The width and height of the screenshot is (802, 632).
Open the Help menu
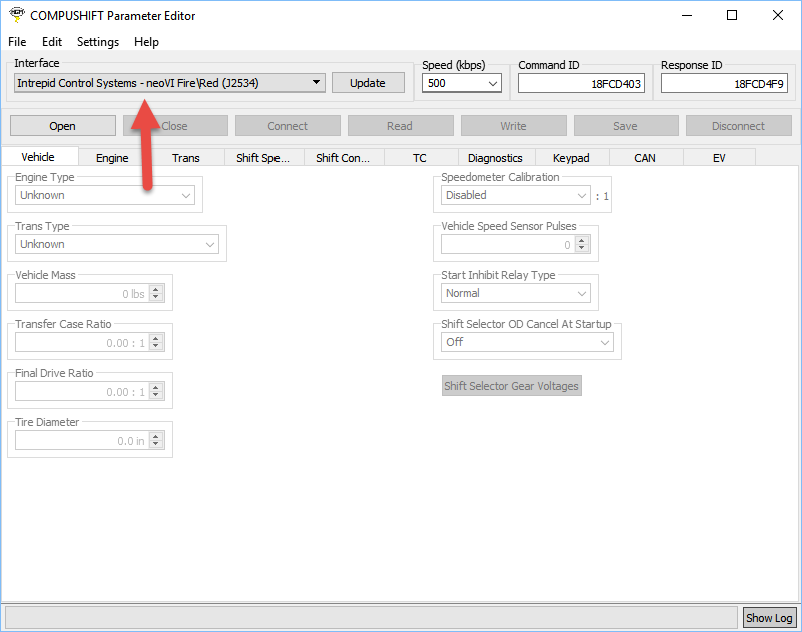(146, 42)
